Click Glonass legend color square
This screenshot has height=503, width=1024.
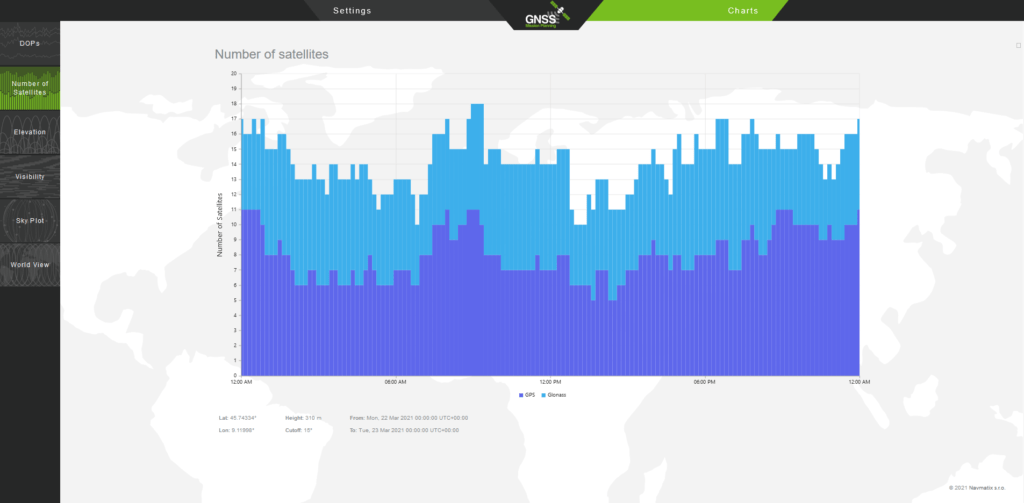[543, 395]
